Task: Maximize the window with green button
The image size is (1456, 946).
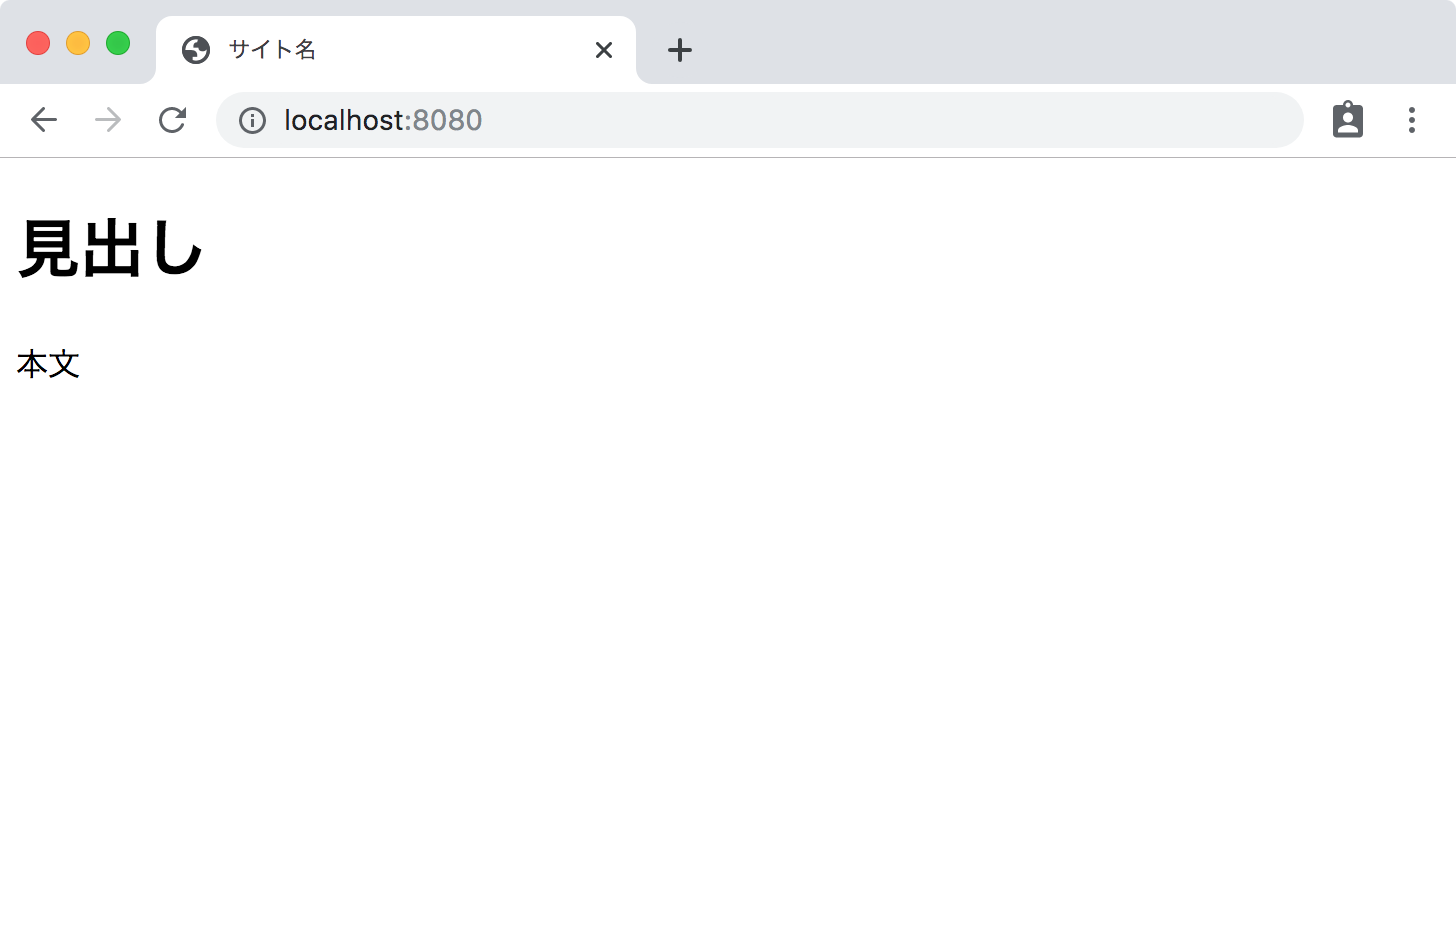Action: pos(118,44)
